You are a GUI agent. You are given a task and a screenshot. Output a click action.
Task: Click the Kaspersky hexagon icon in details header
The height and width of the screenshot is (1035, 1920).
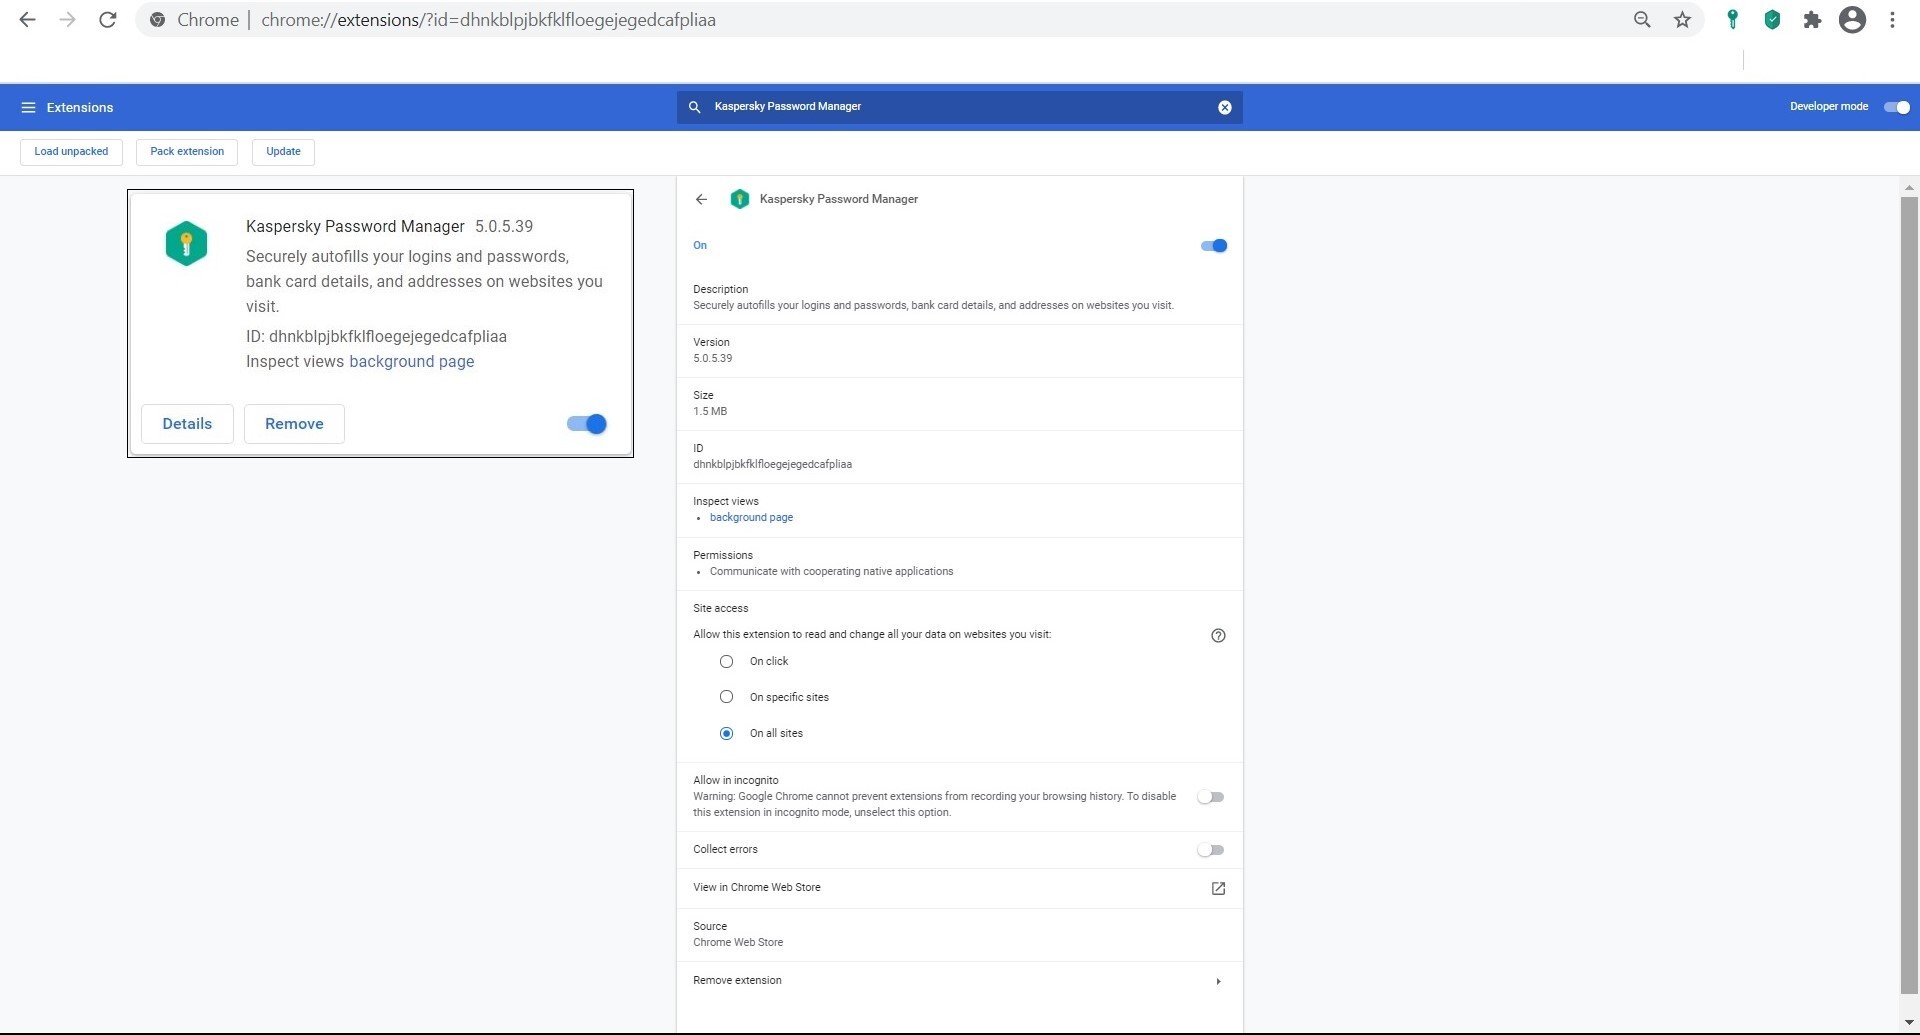(x=739, y=199)
